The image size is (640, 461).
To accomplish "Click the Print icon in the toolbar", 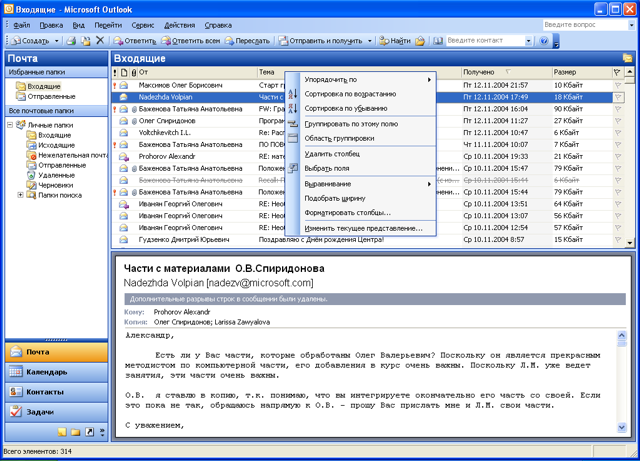I will [x=71, y=41].
